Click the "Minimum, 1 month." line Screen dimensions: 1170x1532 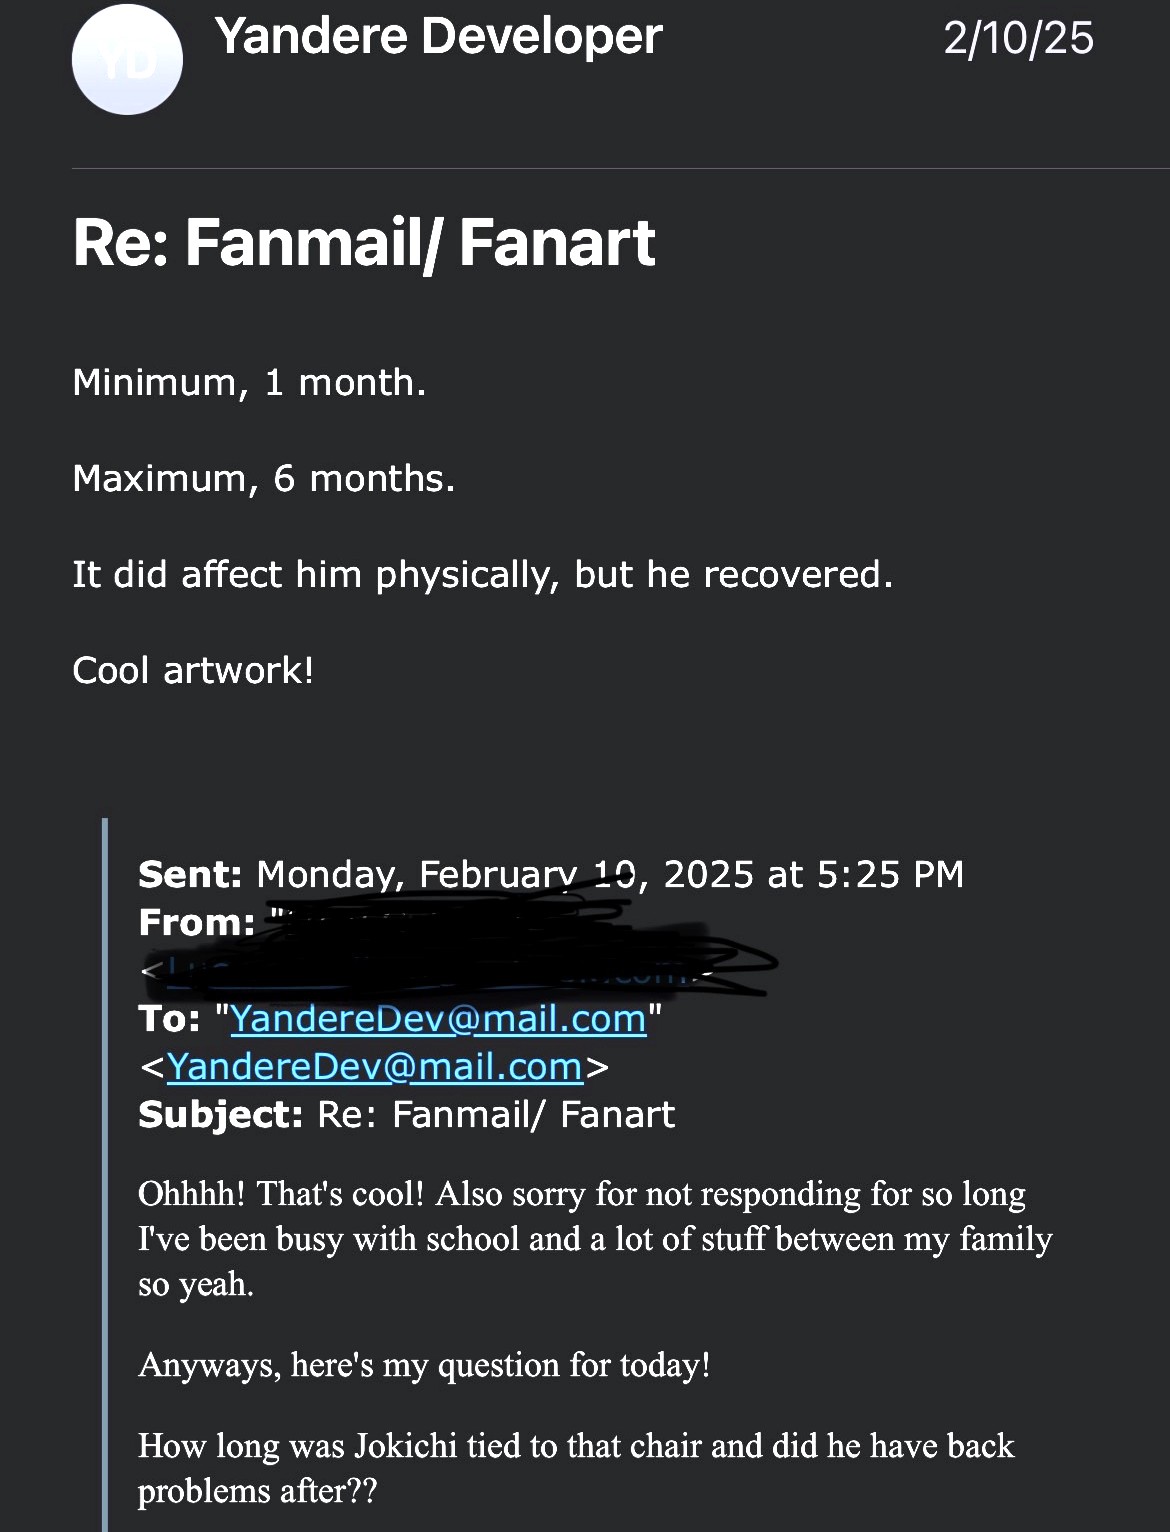point(249,382)
